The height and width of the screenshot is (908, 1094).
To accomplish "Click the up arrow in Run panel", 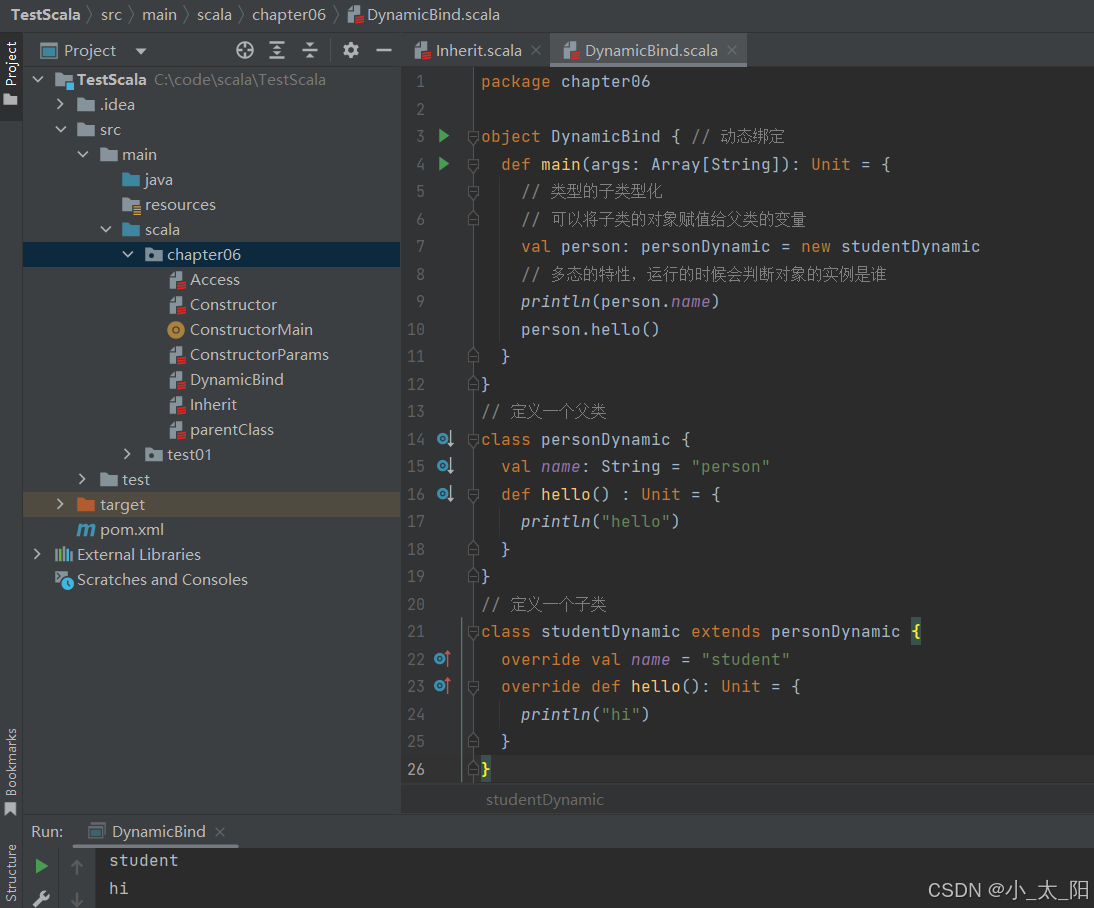I will 77,867.
